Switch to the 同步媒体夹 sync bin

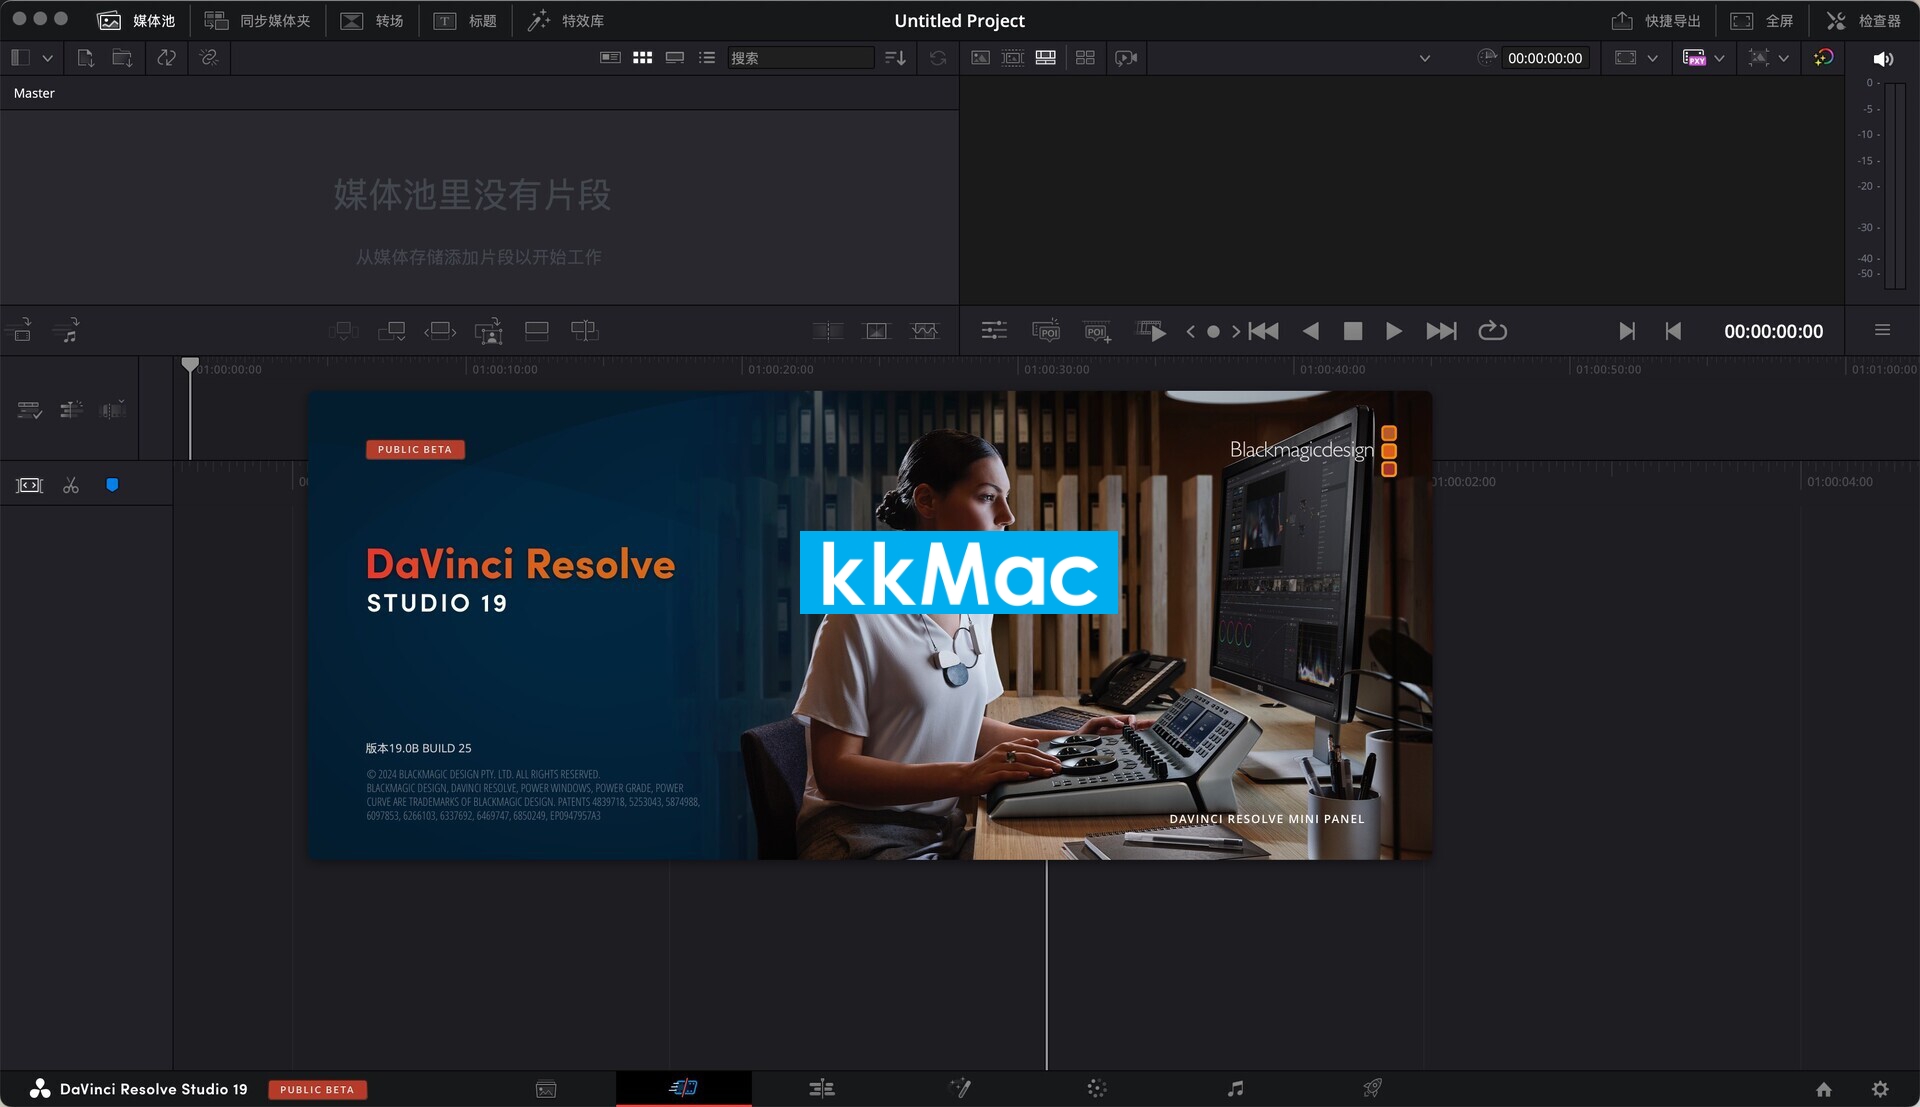(x=257, y=20)
